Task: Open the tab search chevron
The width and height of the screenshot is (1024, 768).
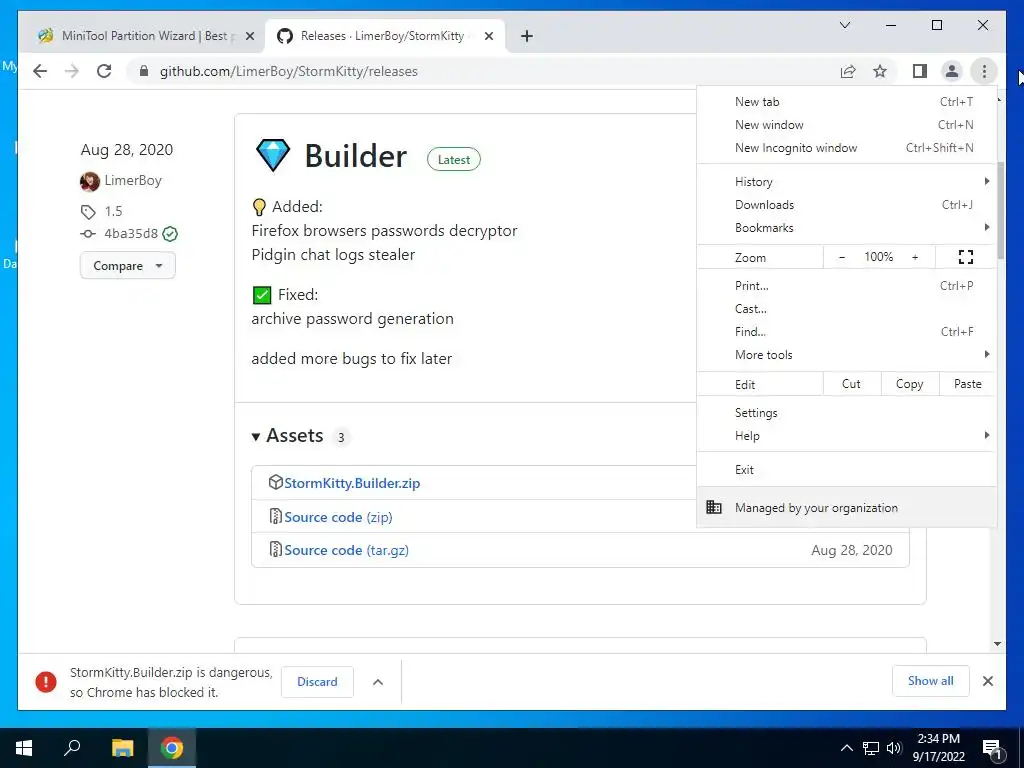Action: click(x=844, y=25)
